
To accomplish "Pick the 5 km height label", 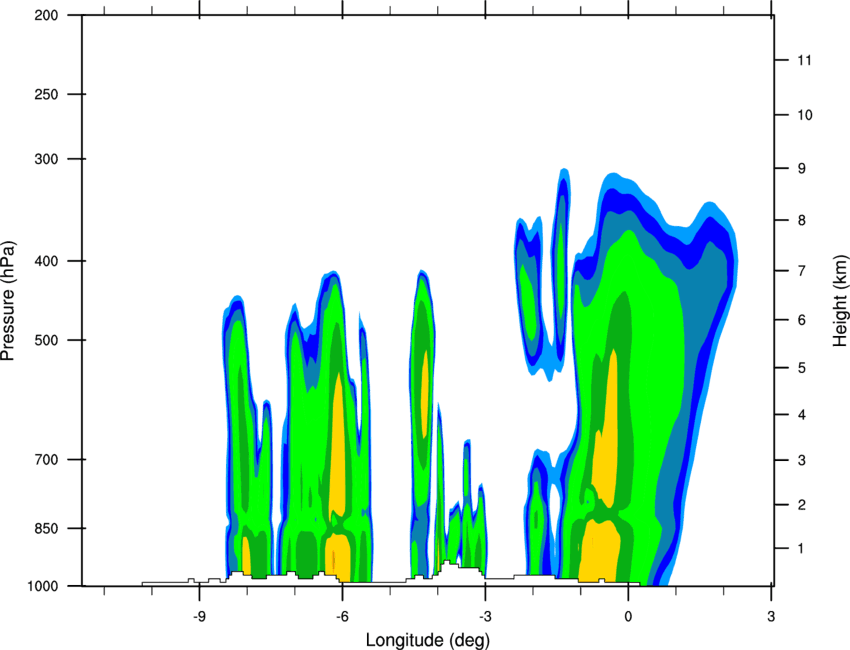I will pos(802,368).
